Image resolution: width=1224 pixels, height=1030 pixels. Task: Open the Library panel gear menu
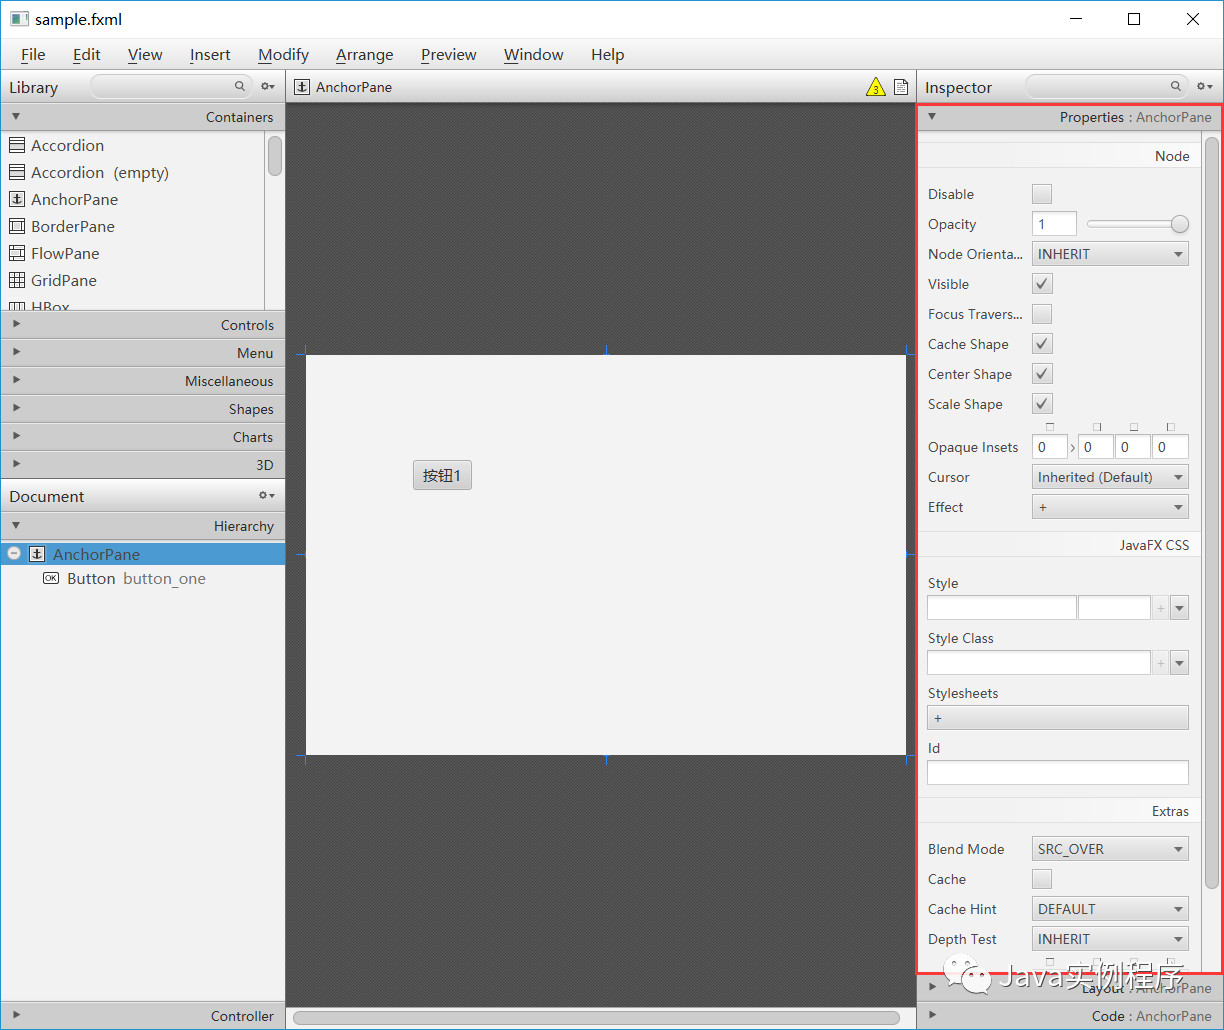click(x=266, y=87)
